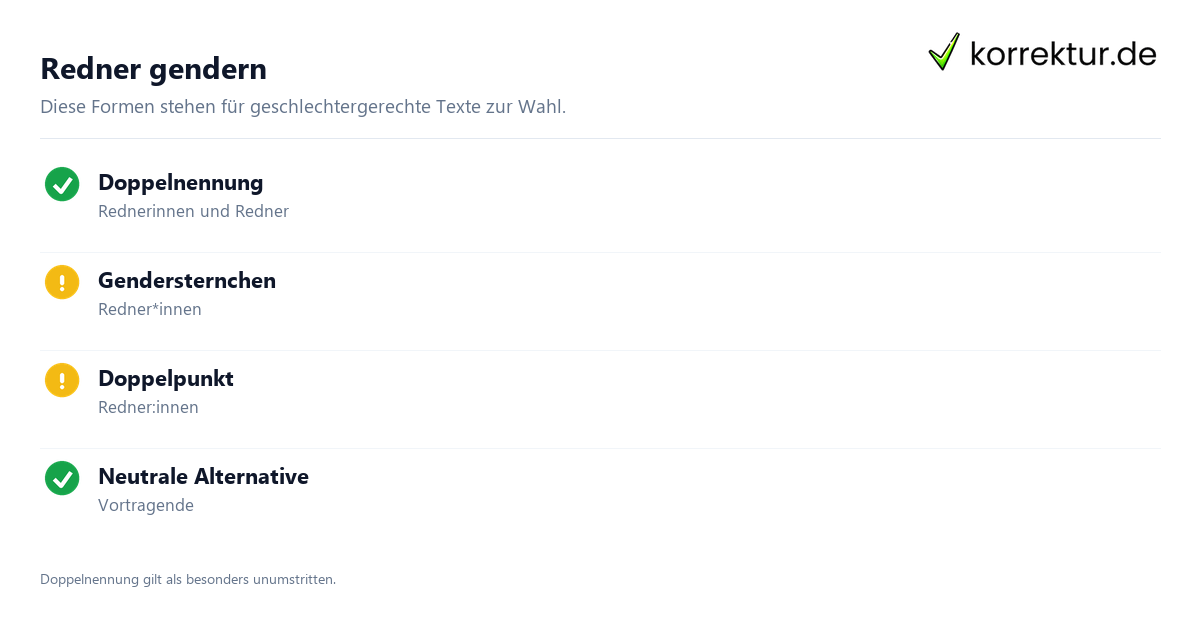
Task: Click the green checkmark in korrektur.de logo
Action: (x=944, y=51)
